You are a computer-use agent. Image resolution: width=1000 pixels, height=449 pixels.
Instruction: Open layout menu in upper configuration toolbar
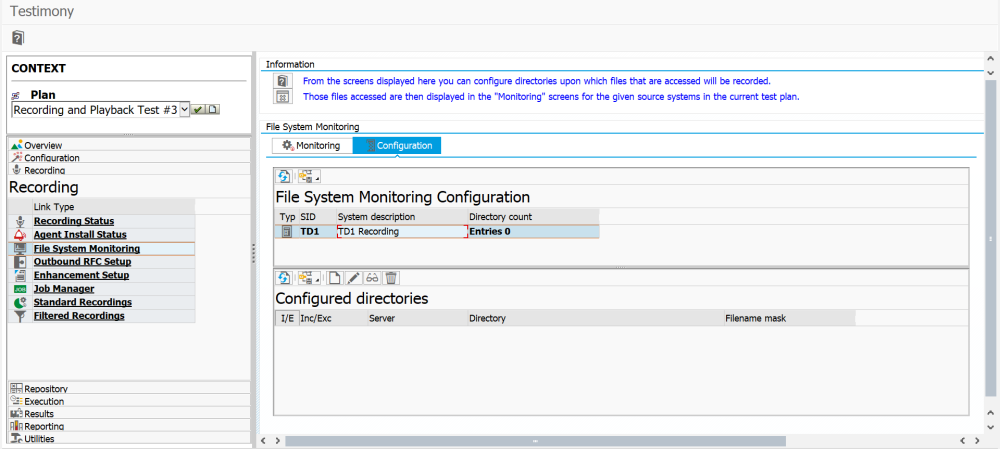click(x=309, y=176)
